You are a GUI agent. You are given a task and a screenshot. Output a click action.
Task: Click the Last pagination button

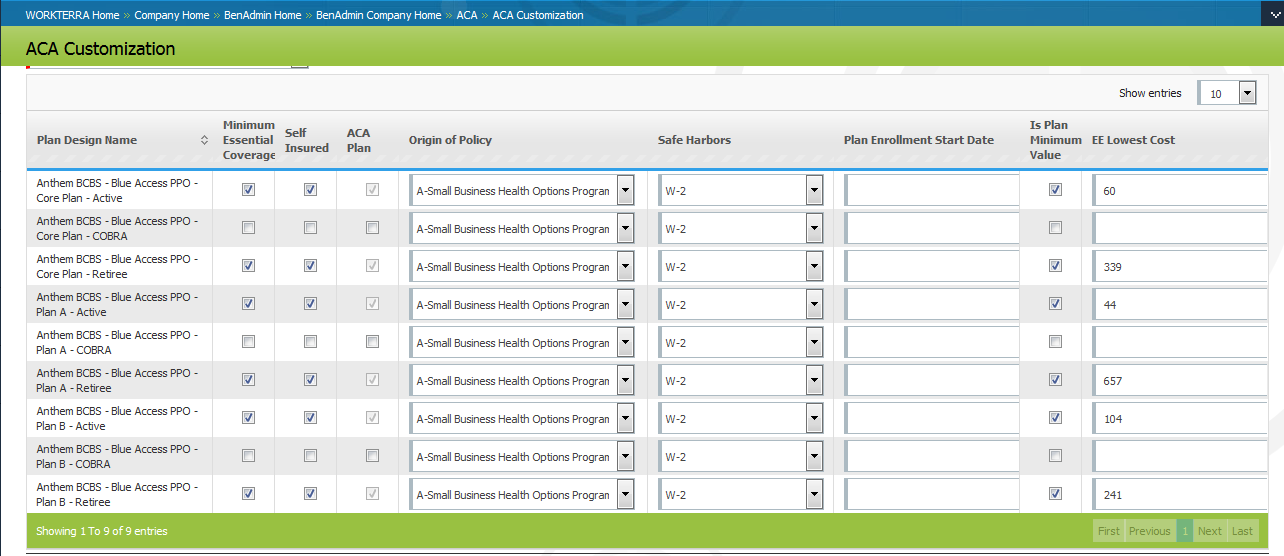[1242, 531]
